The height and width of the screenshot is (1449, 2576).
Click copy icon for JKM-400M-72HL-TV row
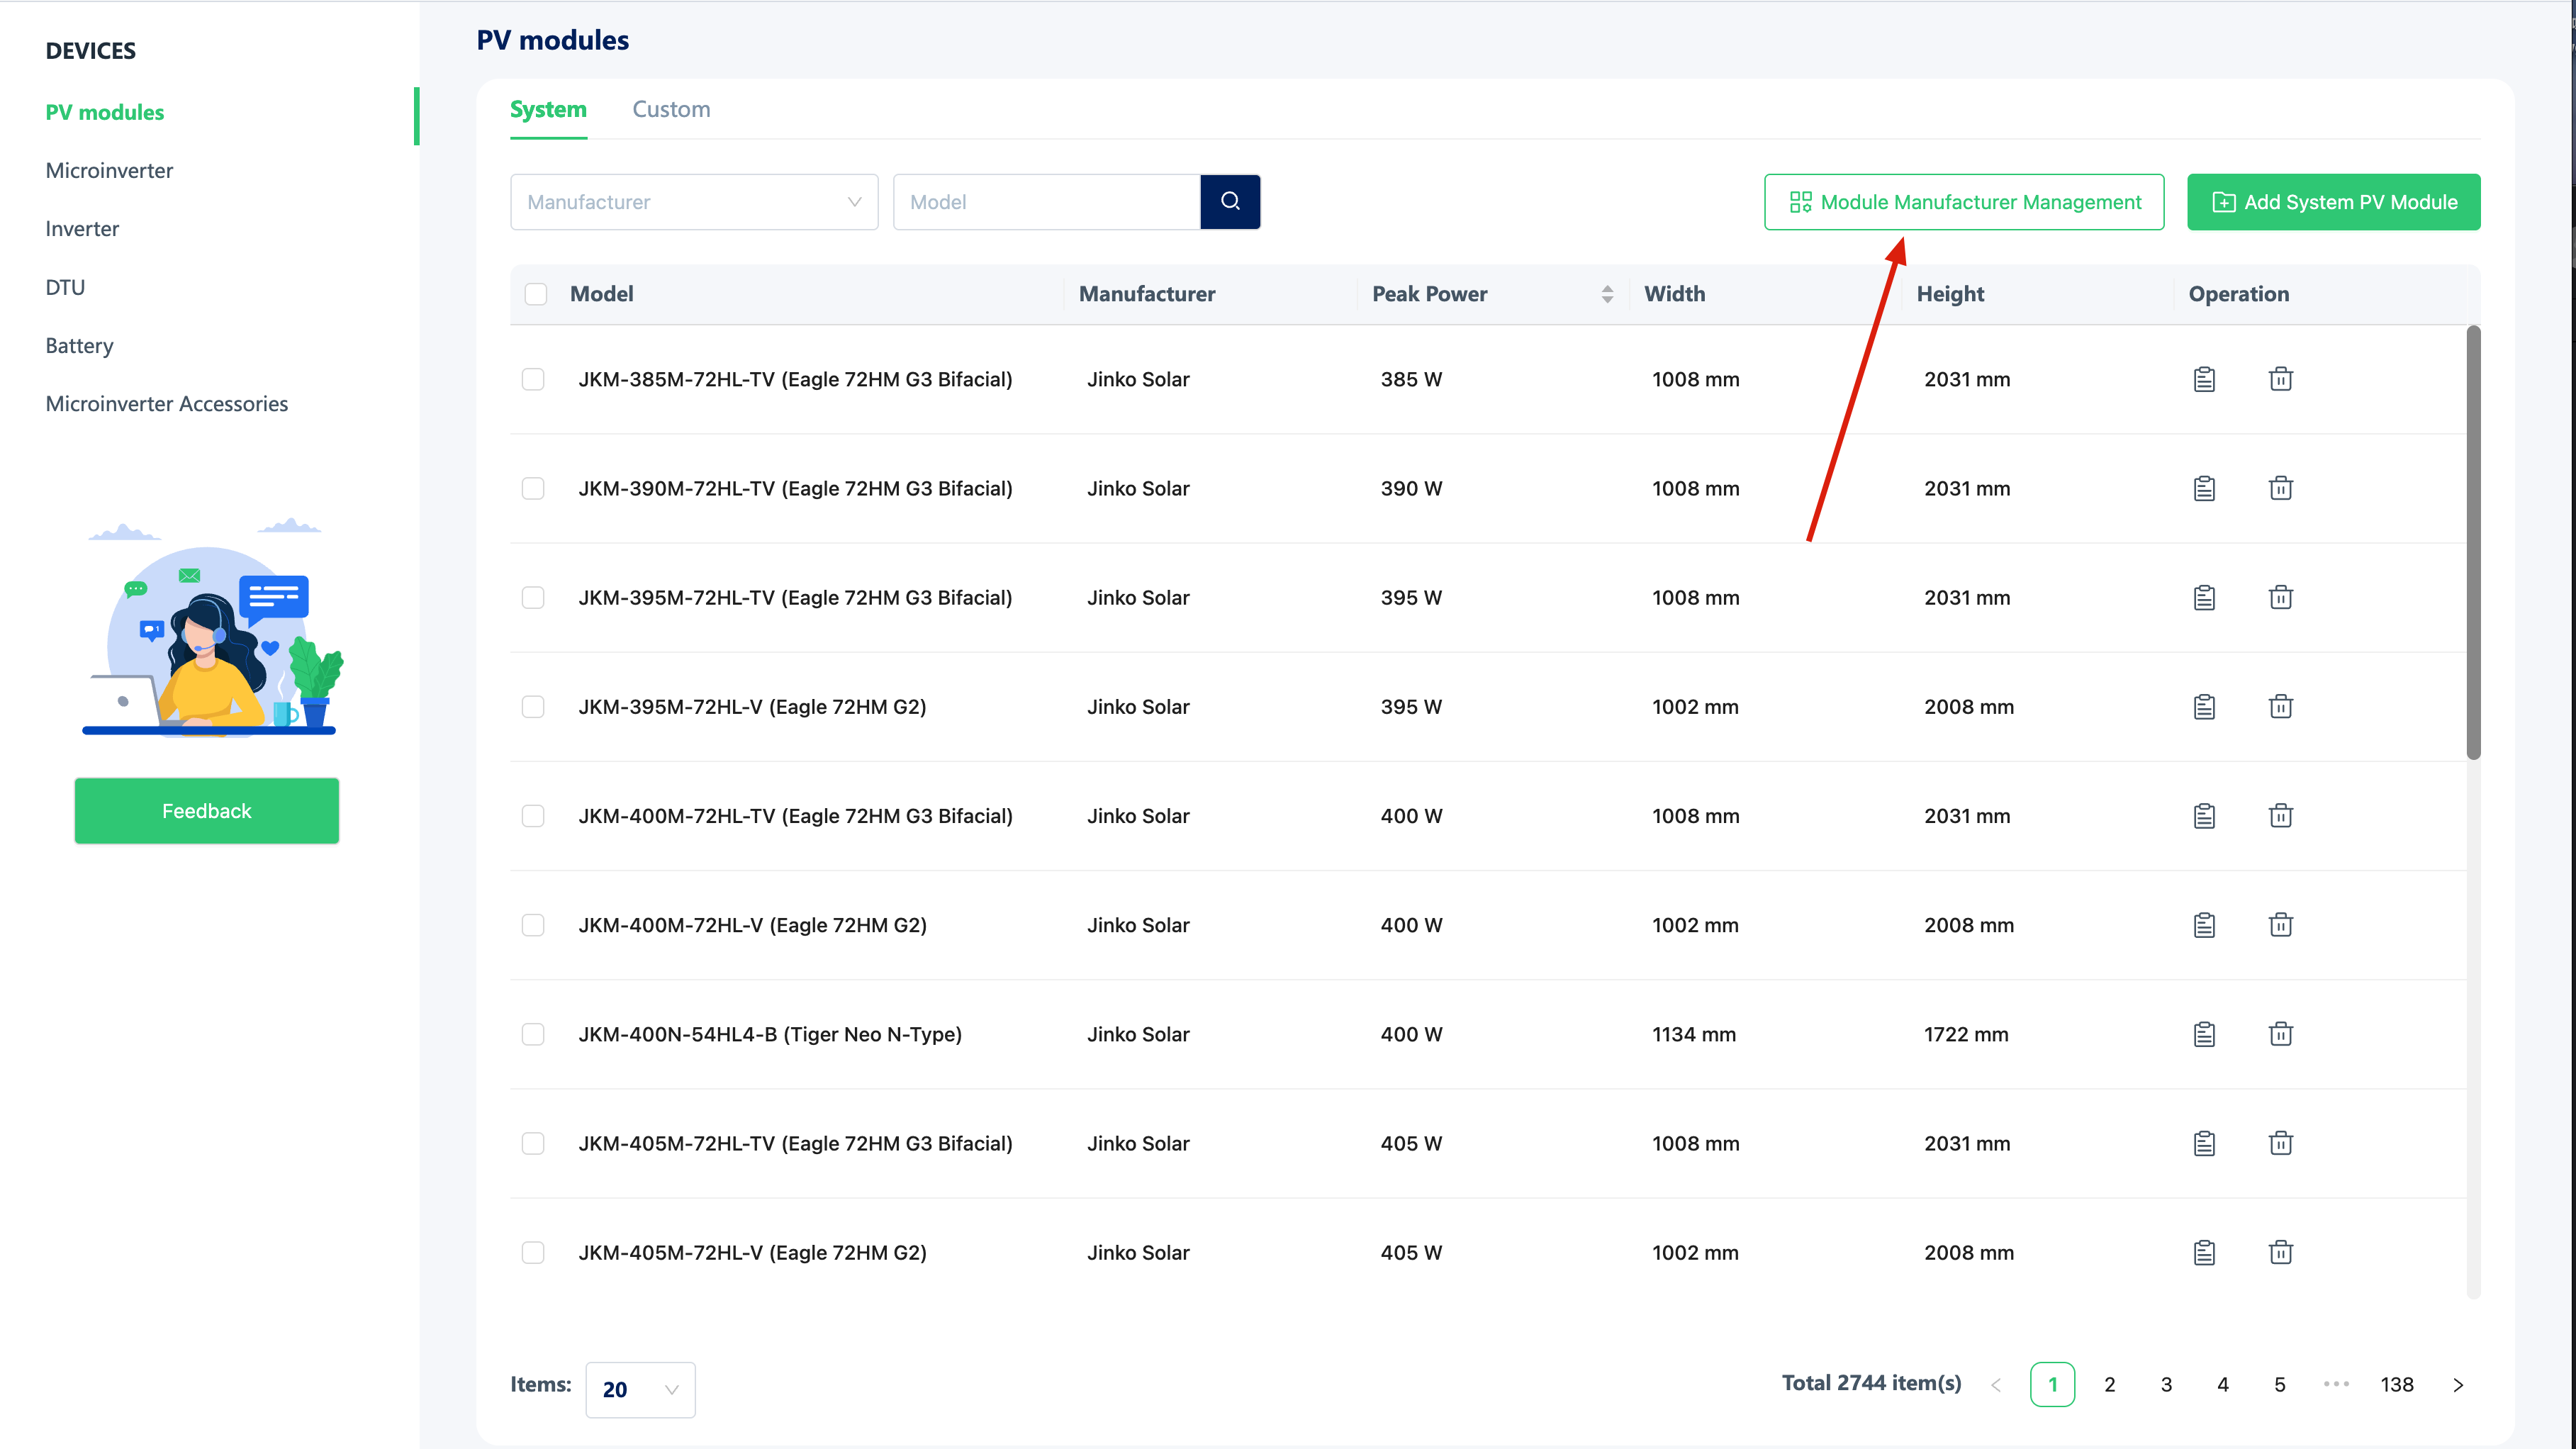click(x=2204, y=816)
